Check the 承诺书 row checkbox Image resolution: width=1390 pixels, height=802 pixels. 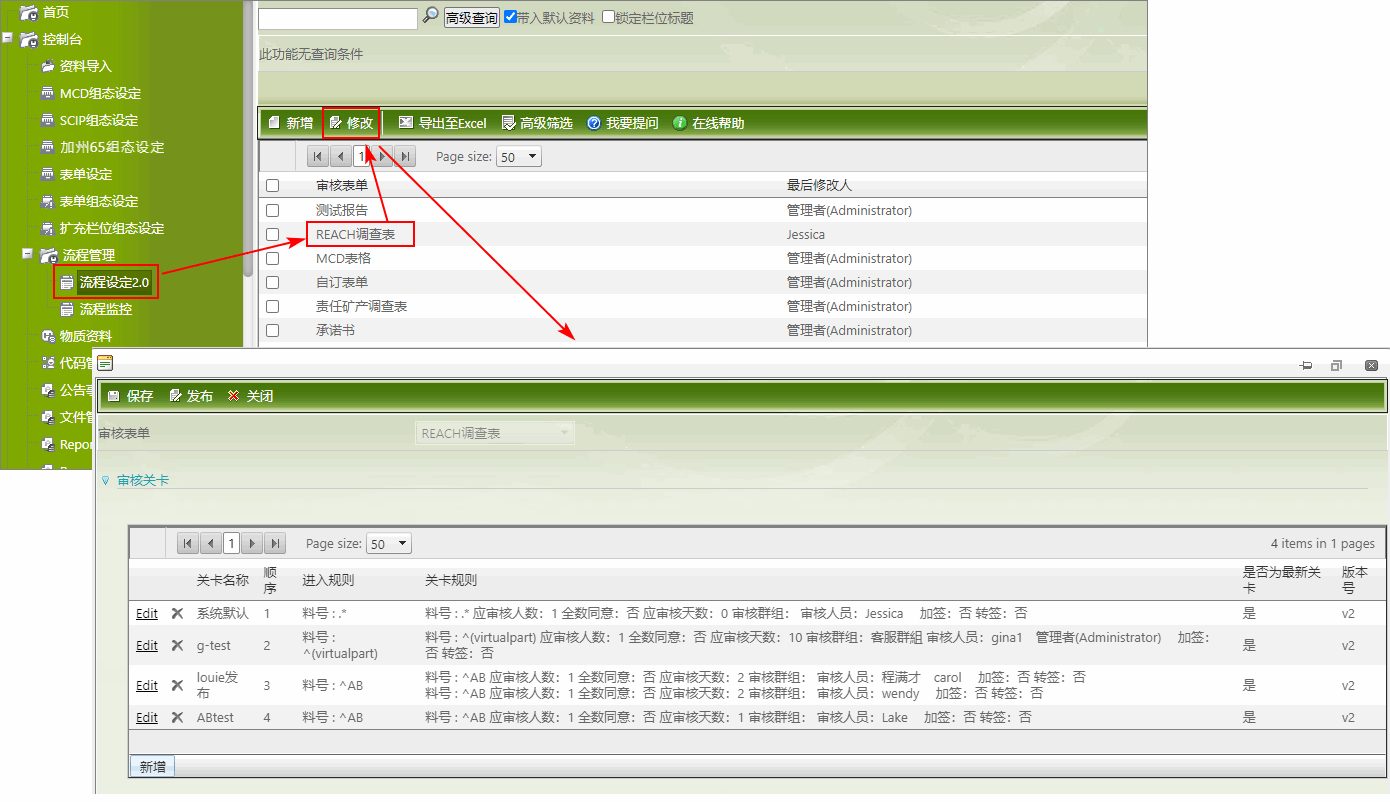(272, 330)
